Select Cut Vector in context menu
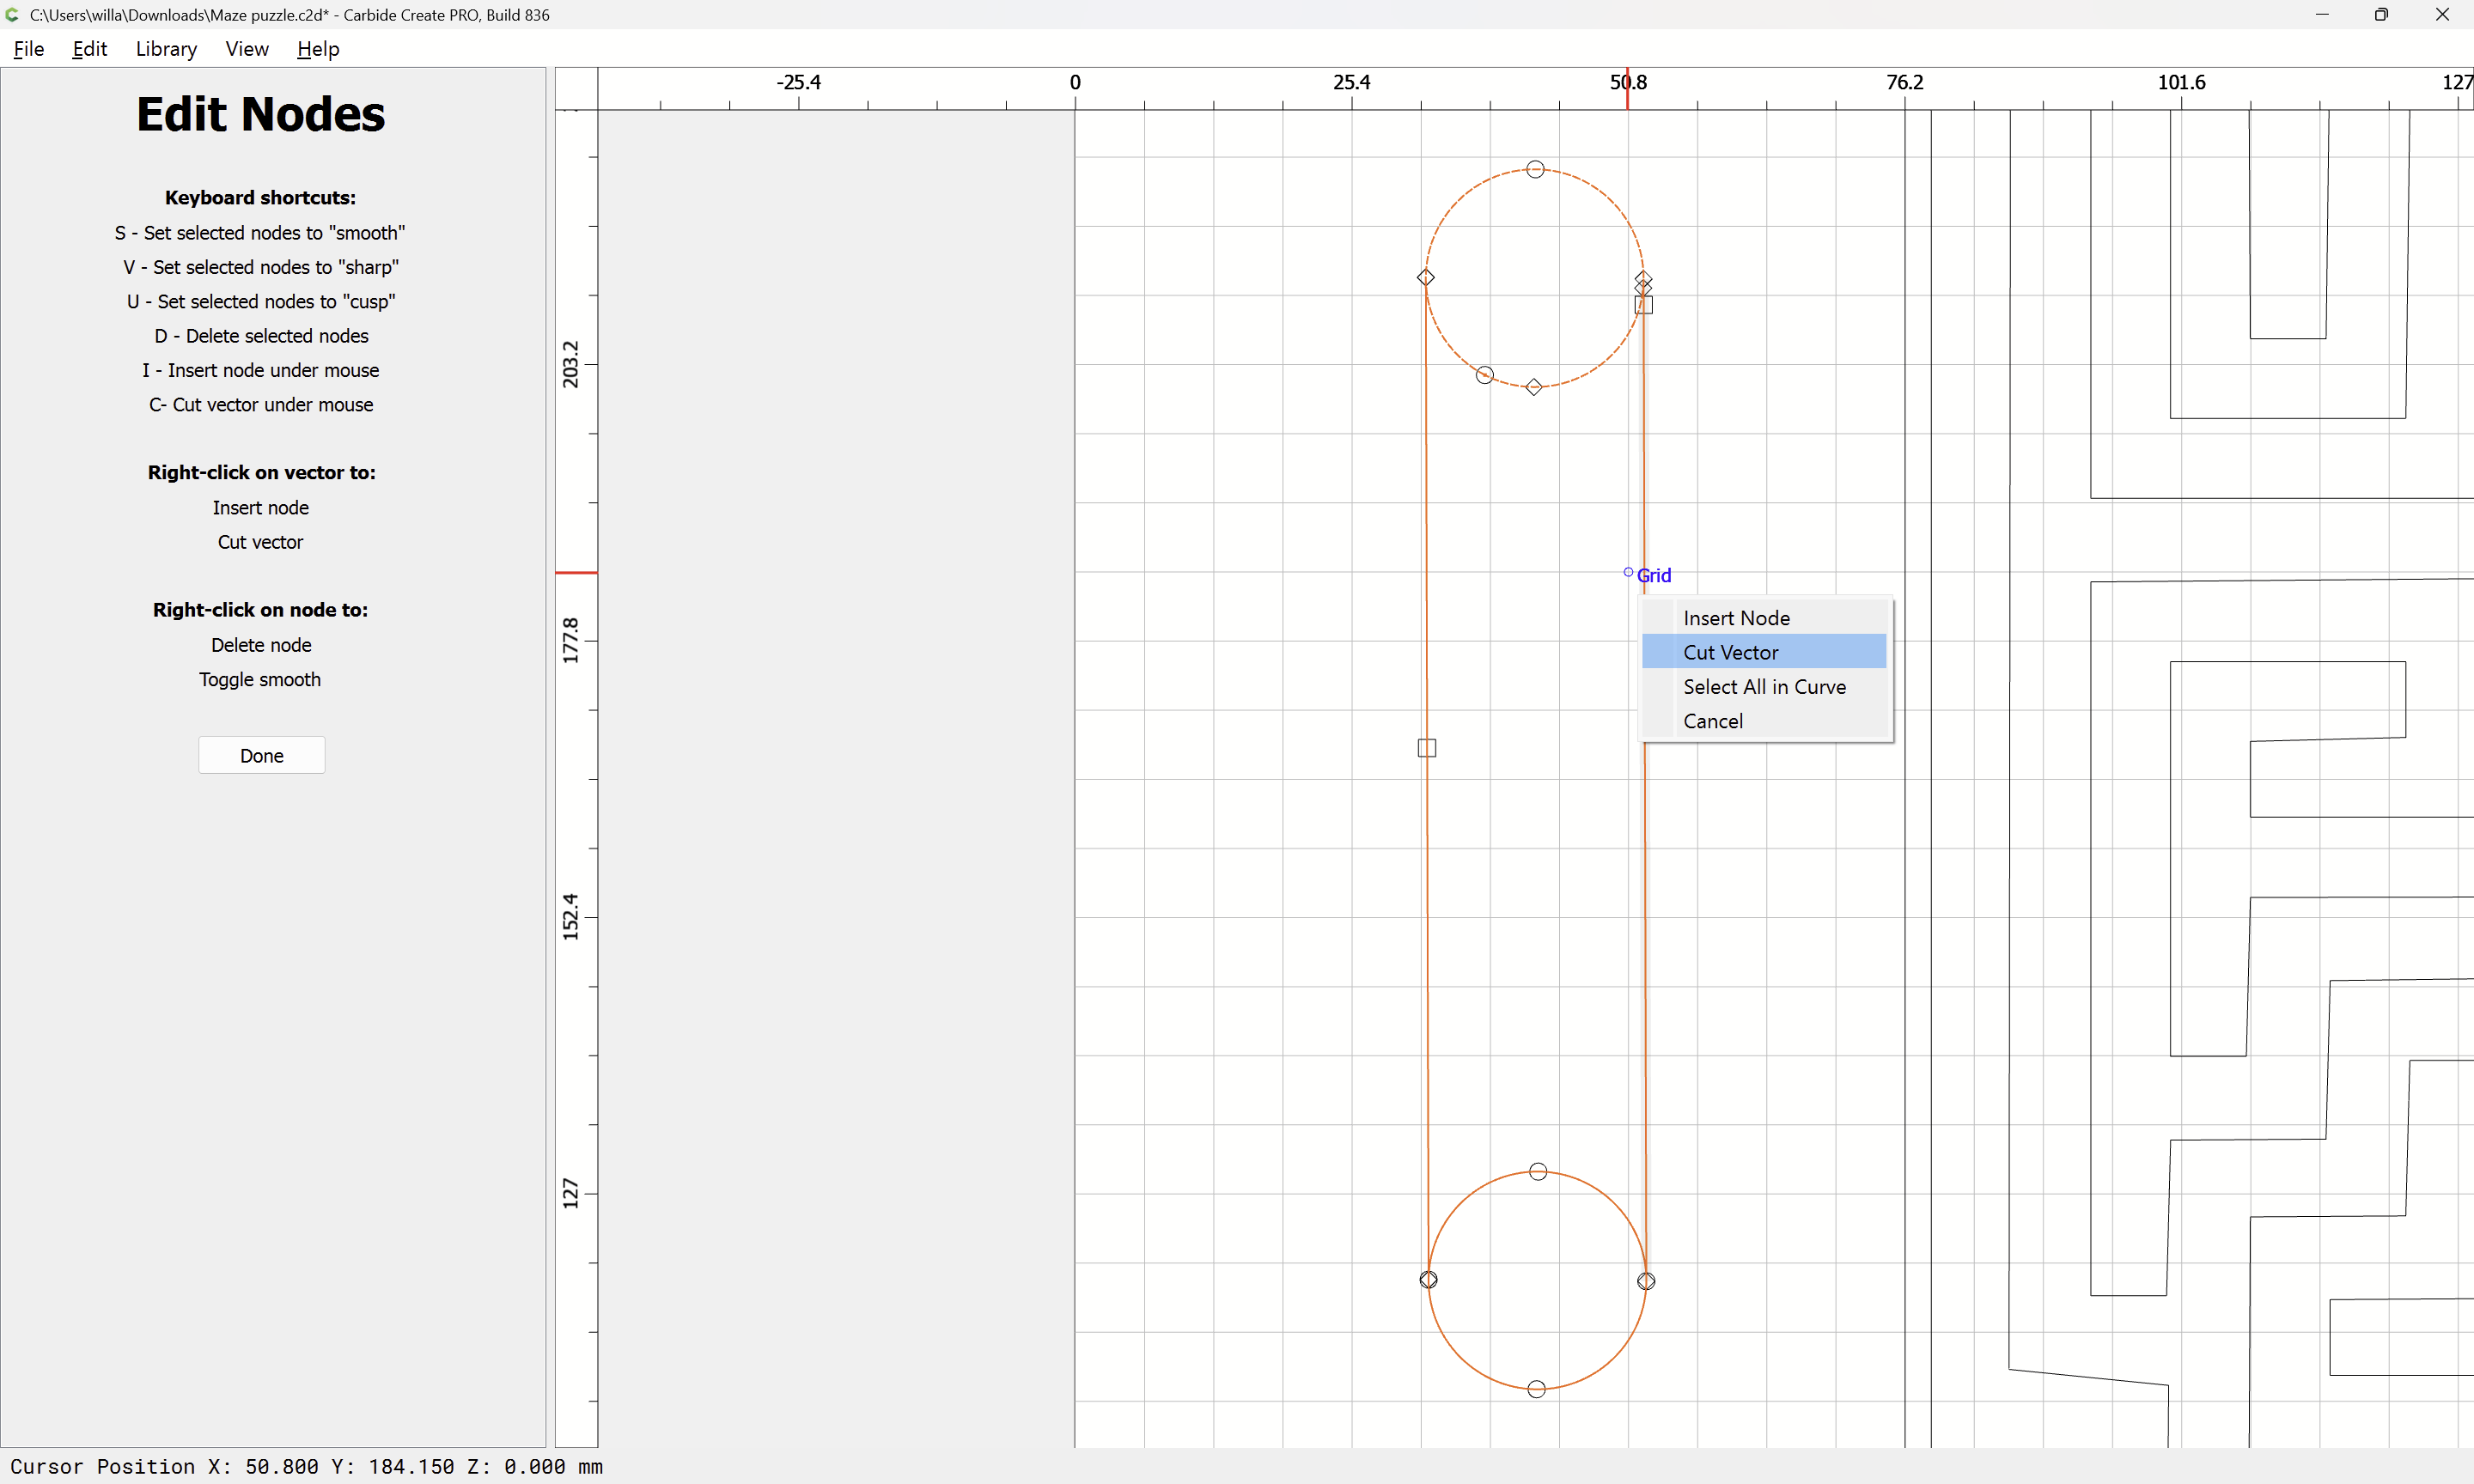Screen dimensions: 2474x1484 pyautogui.click(x=1730, y=652)
